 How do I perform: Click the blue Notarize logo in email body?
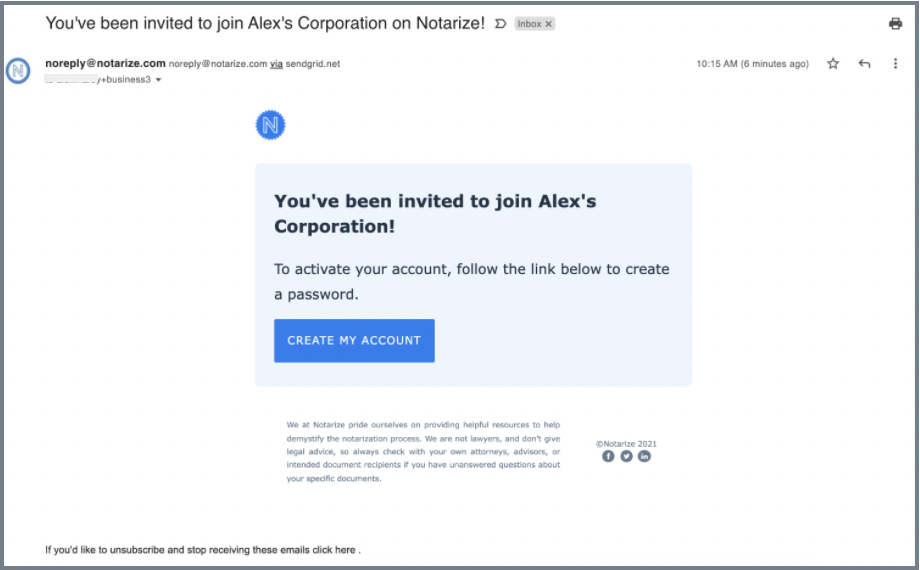coord(270,125)
